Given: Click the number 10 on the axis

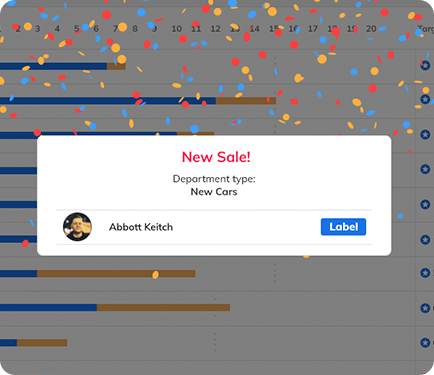Looking at the screenshot, I should point(176,29).
